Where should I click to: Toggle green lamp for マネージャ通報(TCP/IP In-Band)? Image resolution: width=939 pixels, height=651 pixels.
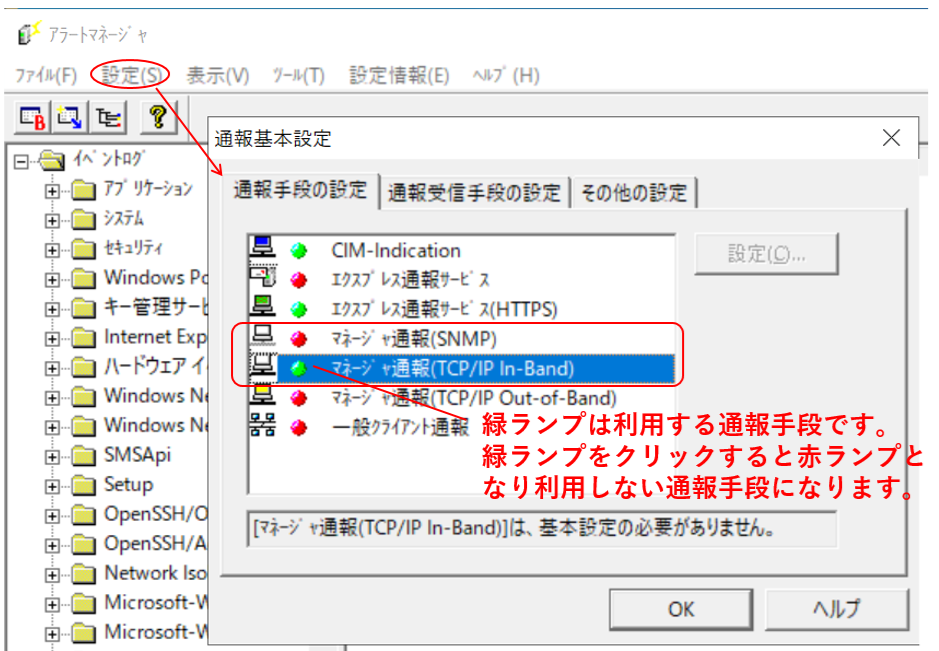(x=298, y=369)
